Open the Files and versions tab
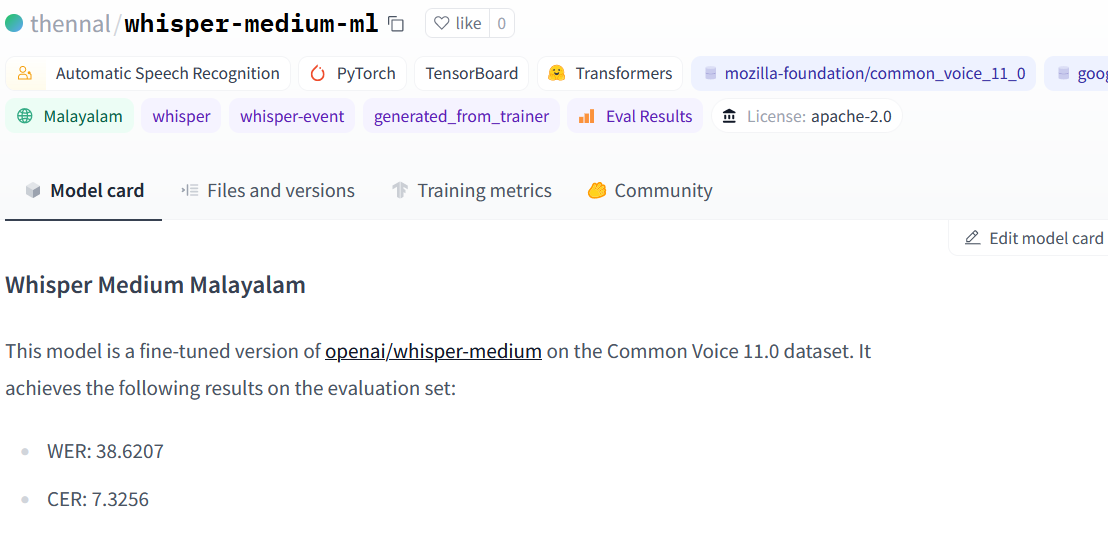The height and width of the screenshot is (538, 1108). tap(268, 190)
